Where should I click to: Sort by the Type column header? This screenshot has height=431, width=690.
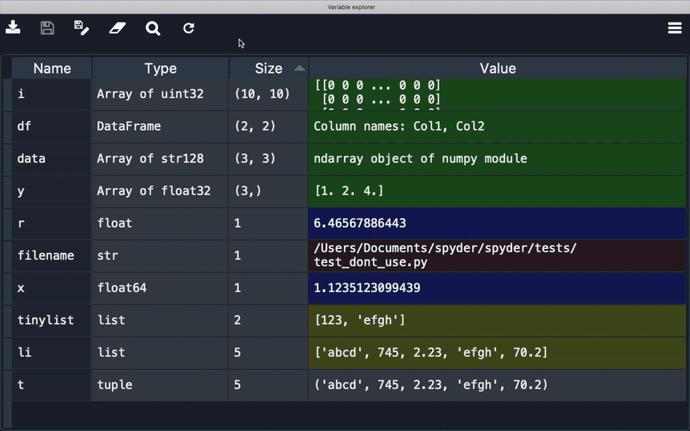pyautogui.click(x=161, y=68)
